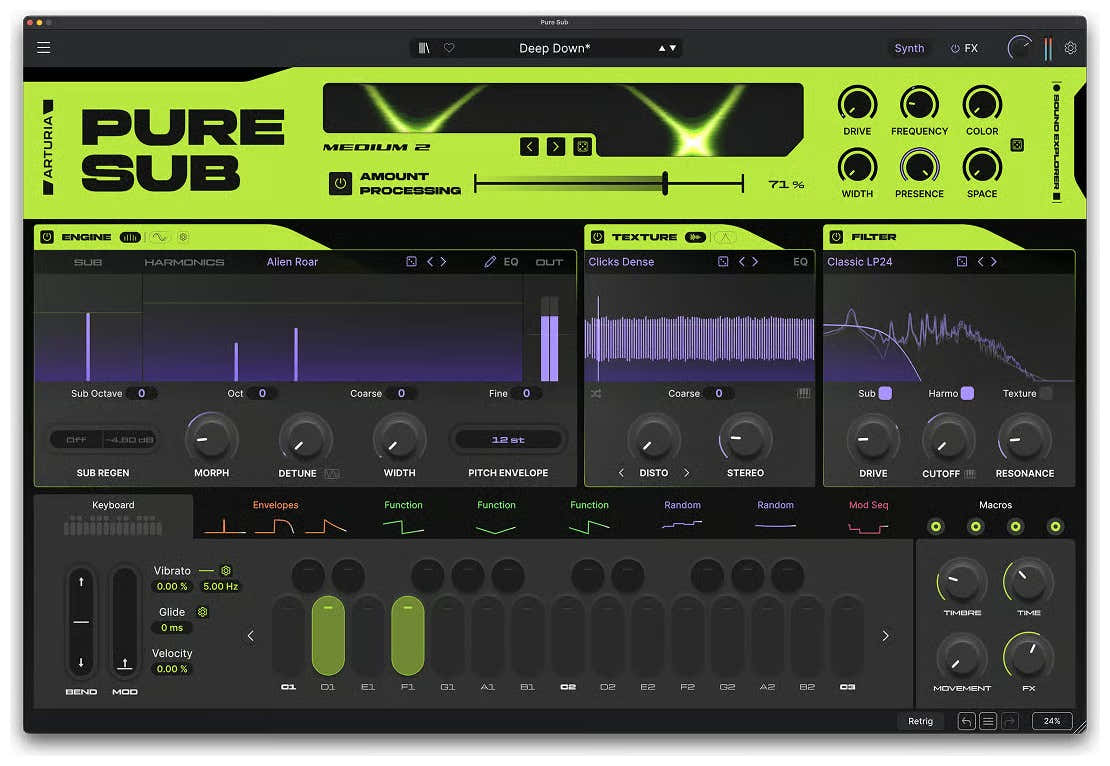Image resolution: width=1110 pixels, height=766 pixels.
Task: Open the preset library browser icon
Action: (424, 48)
